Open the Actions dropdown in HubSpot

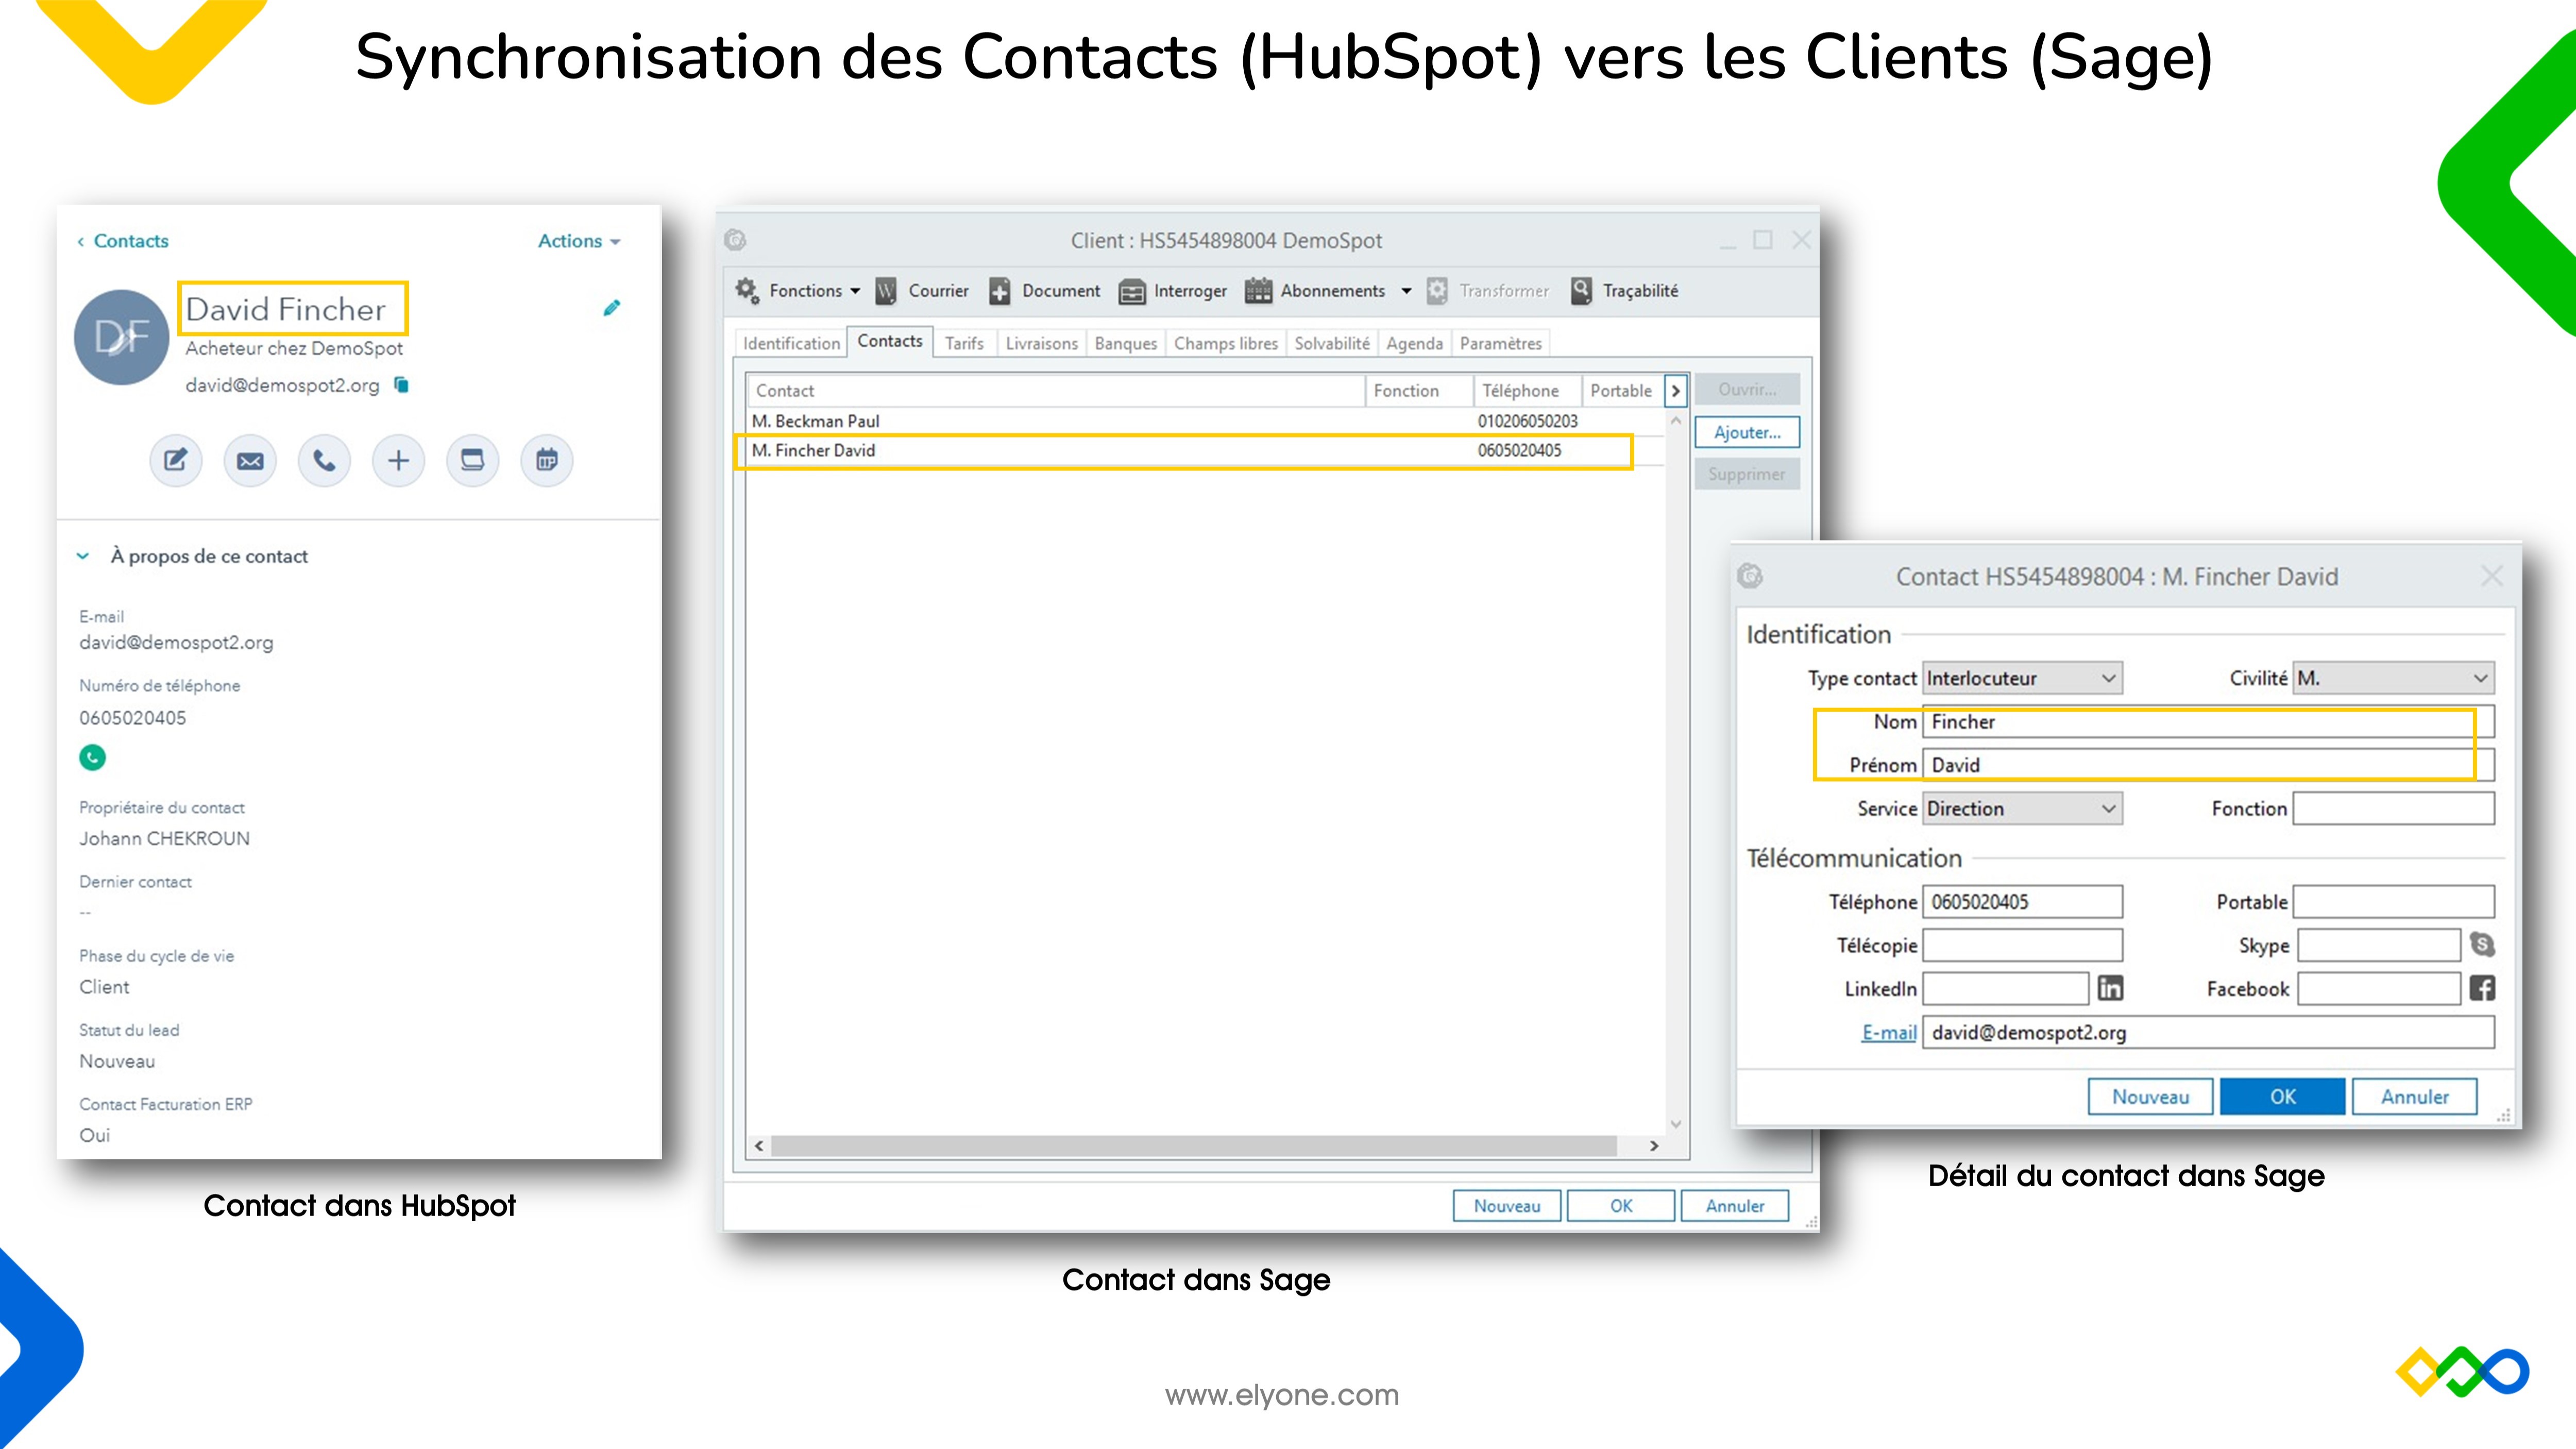(x=578, y=241)
